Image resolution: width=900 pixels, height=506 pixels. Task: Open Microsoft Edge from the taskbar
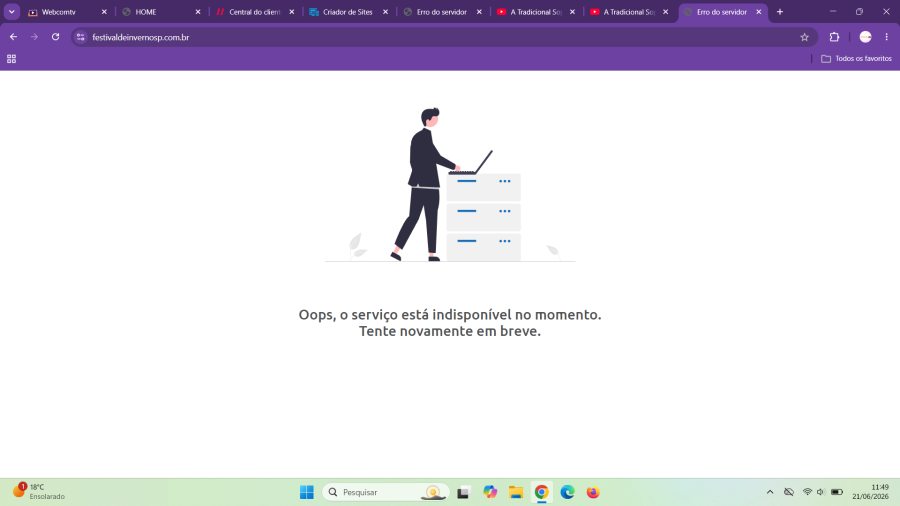coord(567,492)
